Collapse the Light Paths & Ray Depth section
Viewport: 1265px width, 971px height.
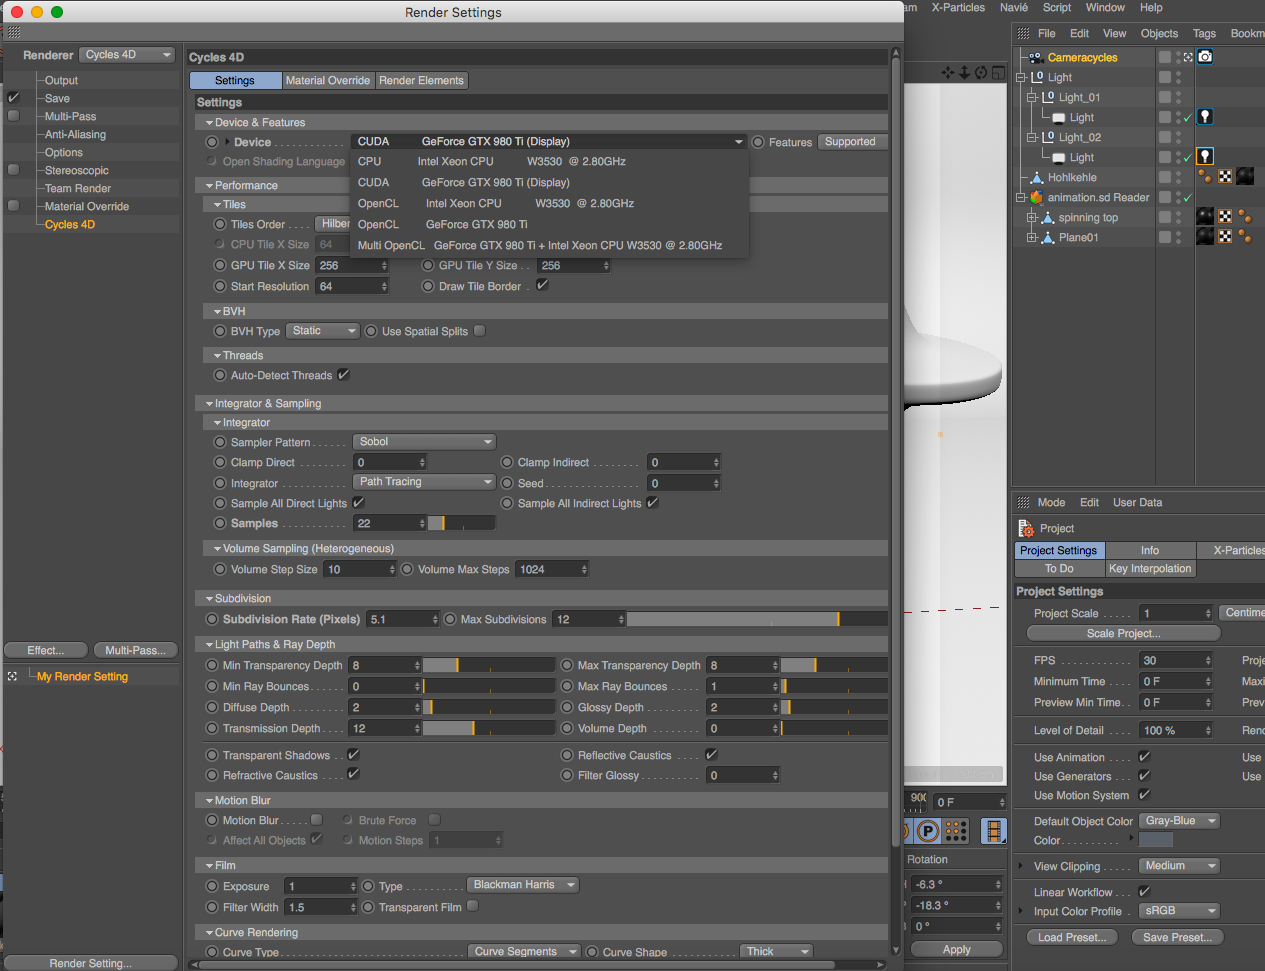coord(209,645)
